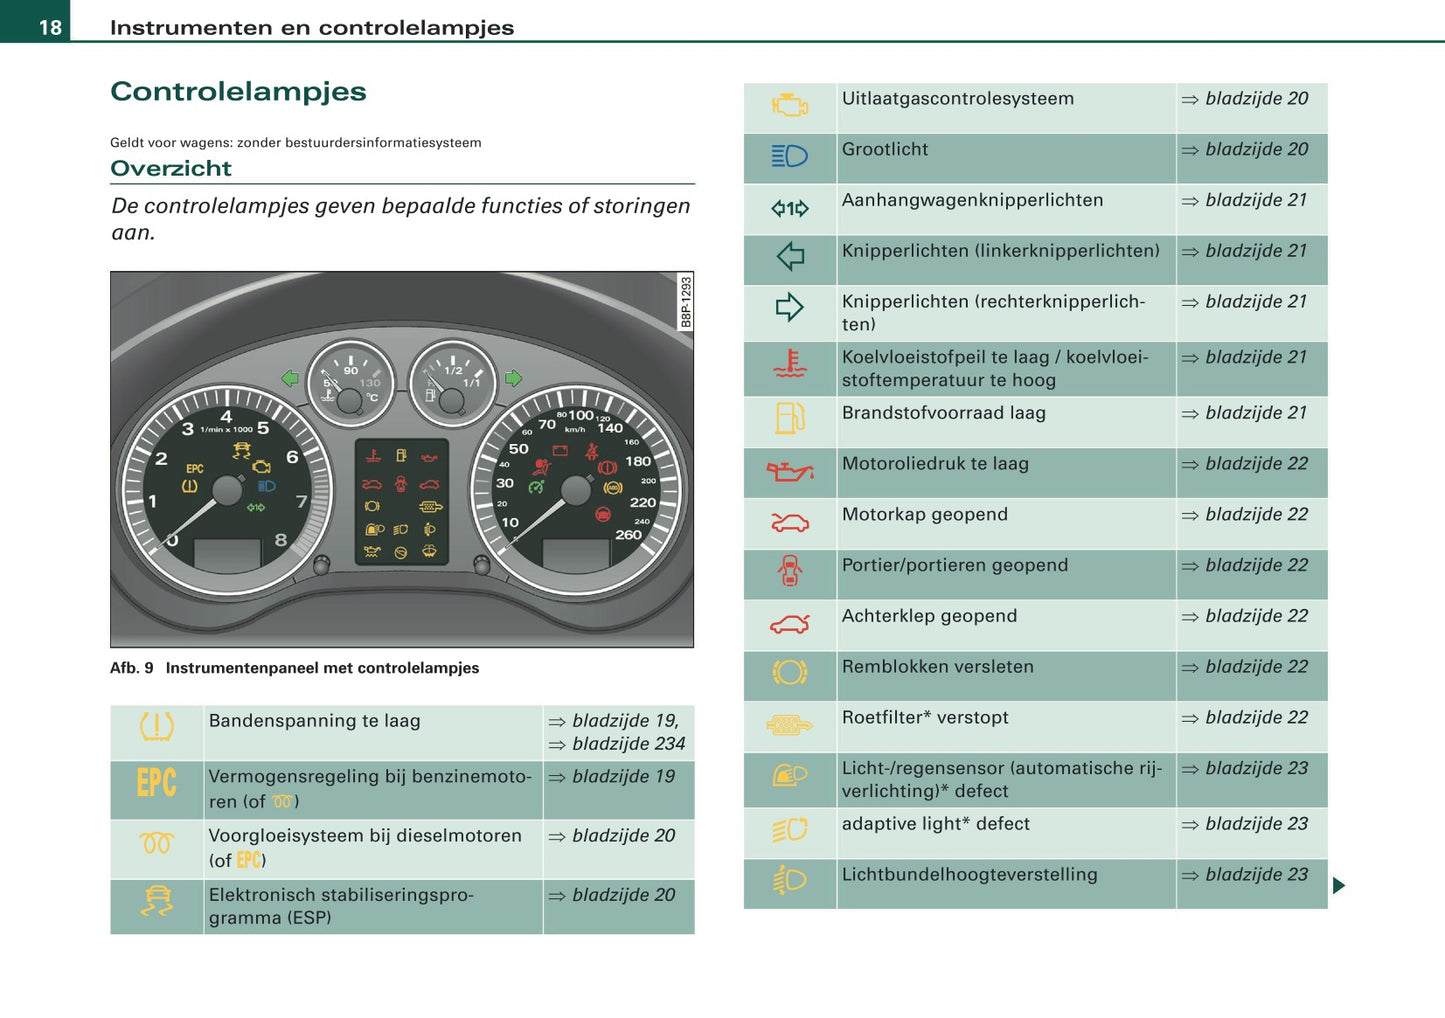Click the red coolant temperature icon
The image size is (1445, 1018).
point(789,364)
